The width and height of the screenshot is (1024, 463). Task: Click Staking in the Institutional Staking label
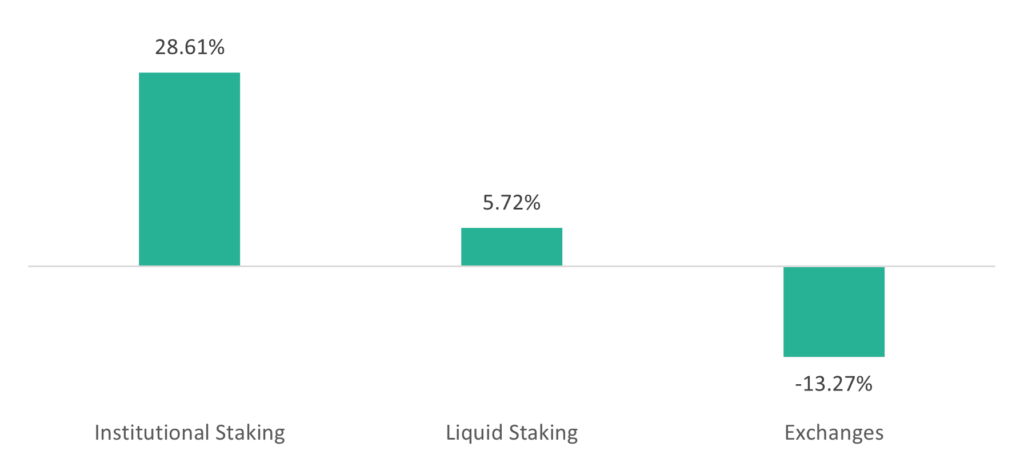pyautogui.click(x=249, y=434)
